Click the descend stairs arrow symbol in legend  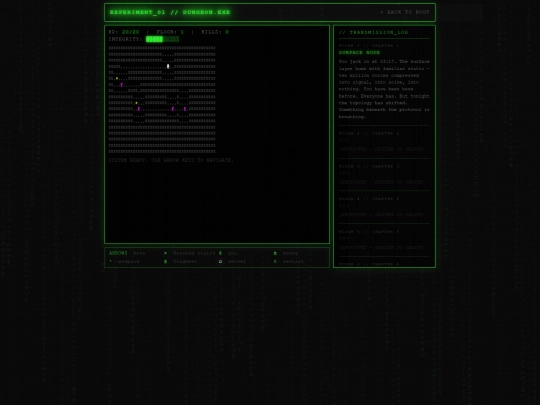coord(166,253)
